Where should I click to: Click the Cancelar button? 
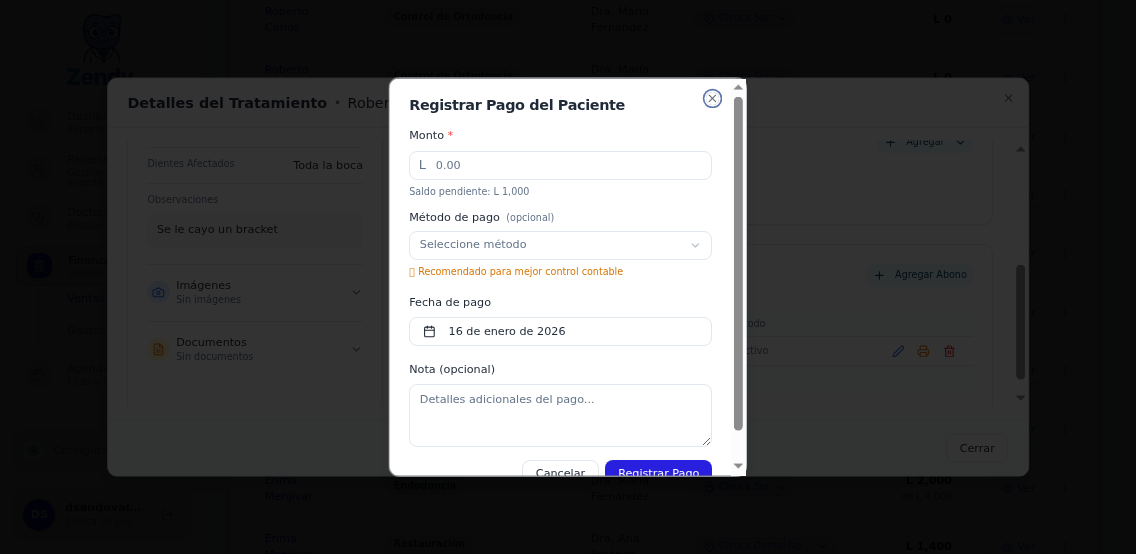[x=560, y=470]
